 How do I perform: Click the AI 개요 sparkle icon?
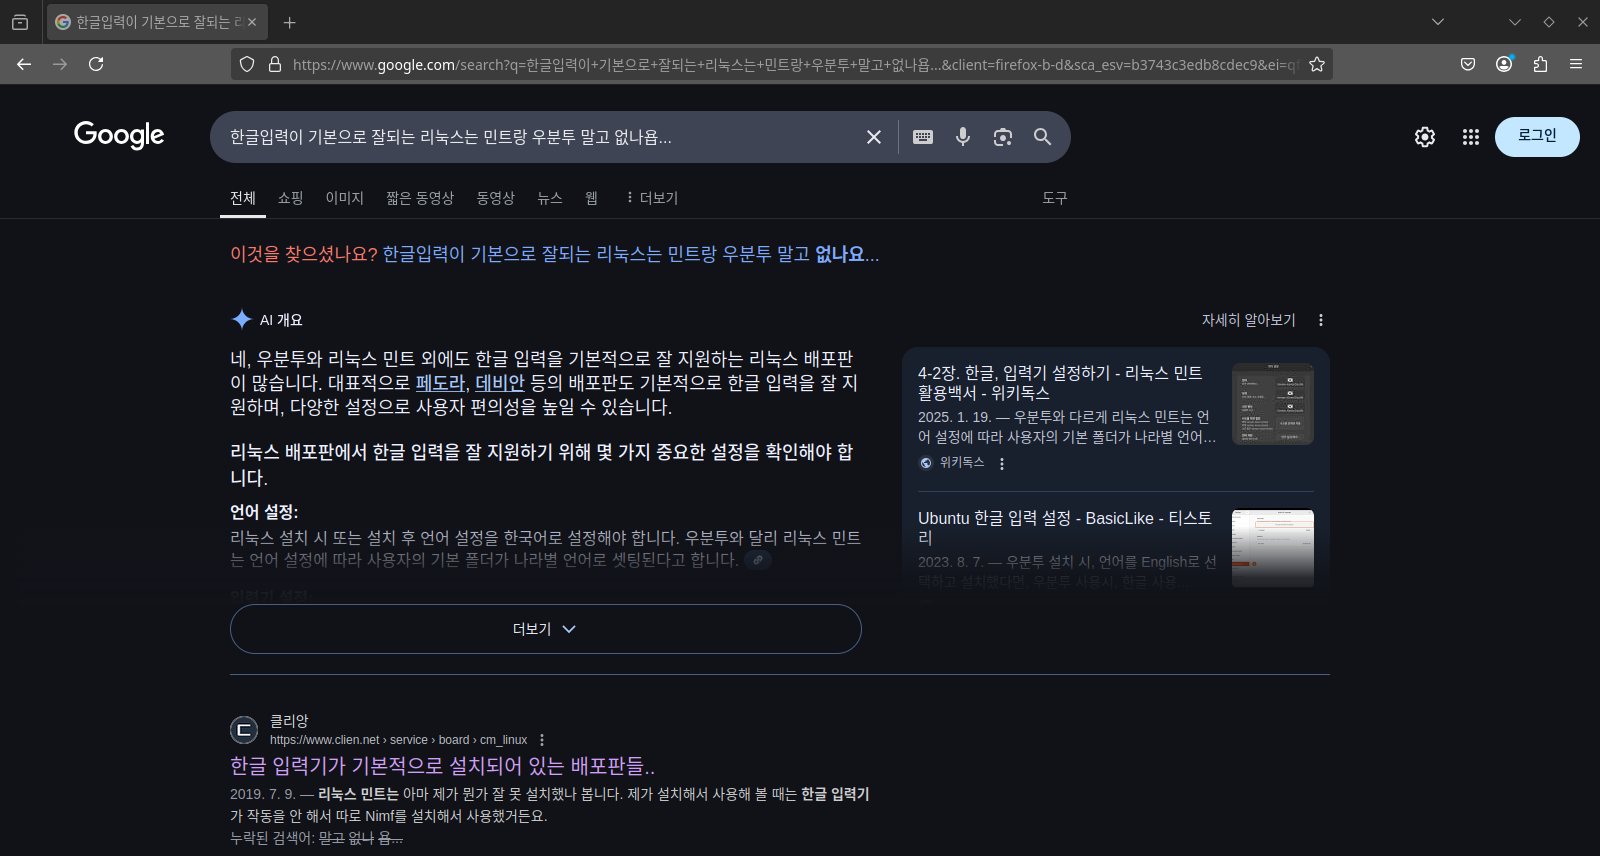[x=241, y=319]
